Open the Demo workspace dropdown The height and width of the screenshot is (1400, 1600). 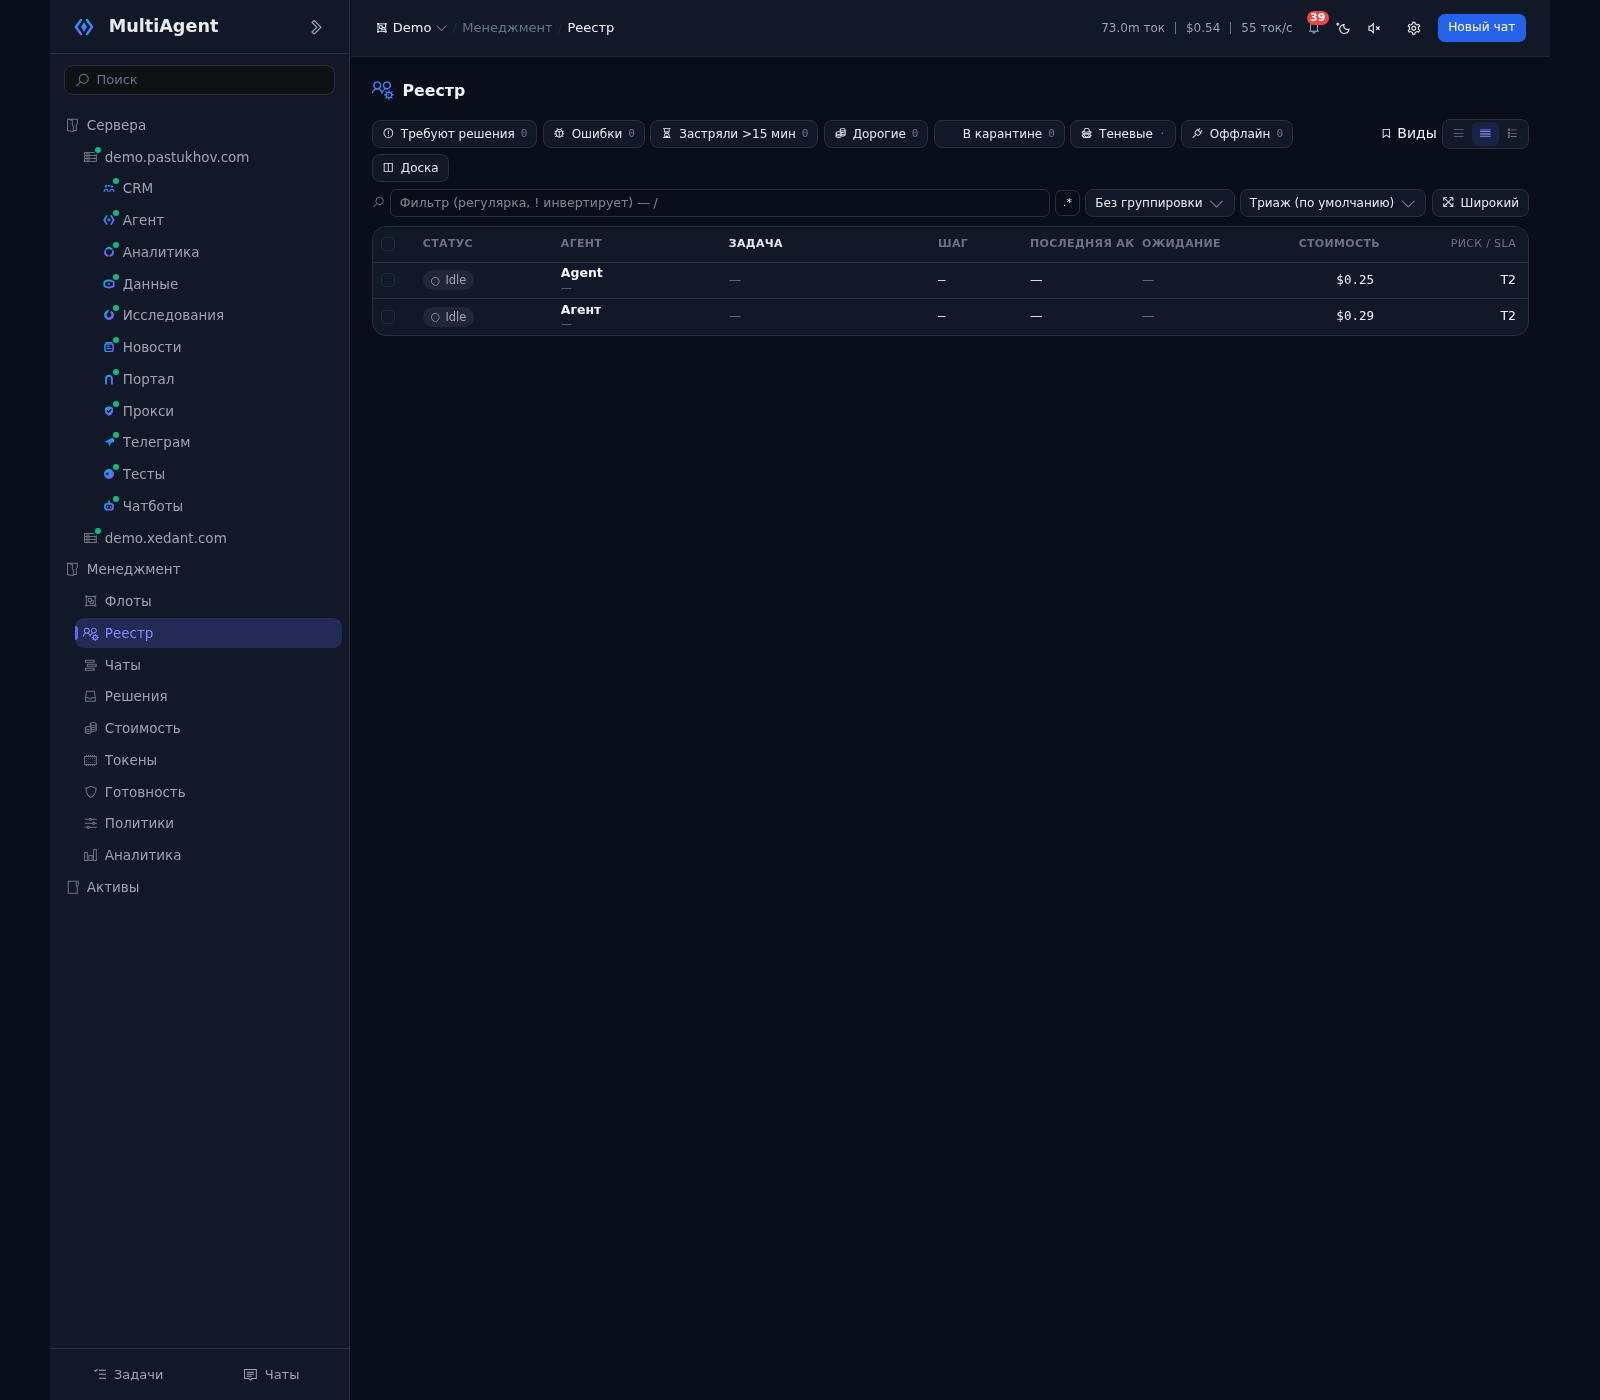[411, 28]
